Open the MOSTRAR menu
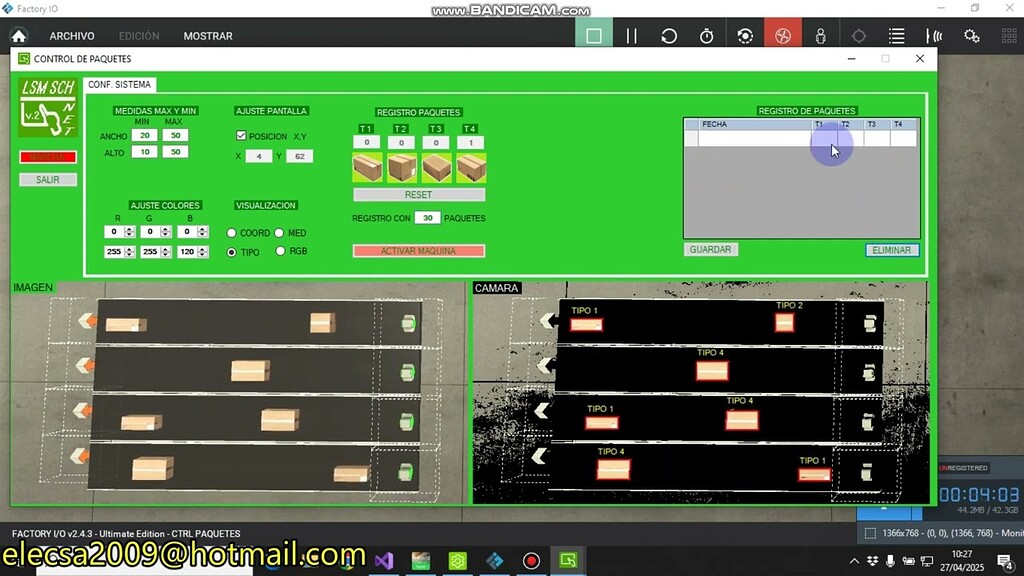The image size is (1024, 576). [208, 35]
